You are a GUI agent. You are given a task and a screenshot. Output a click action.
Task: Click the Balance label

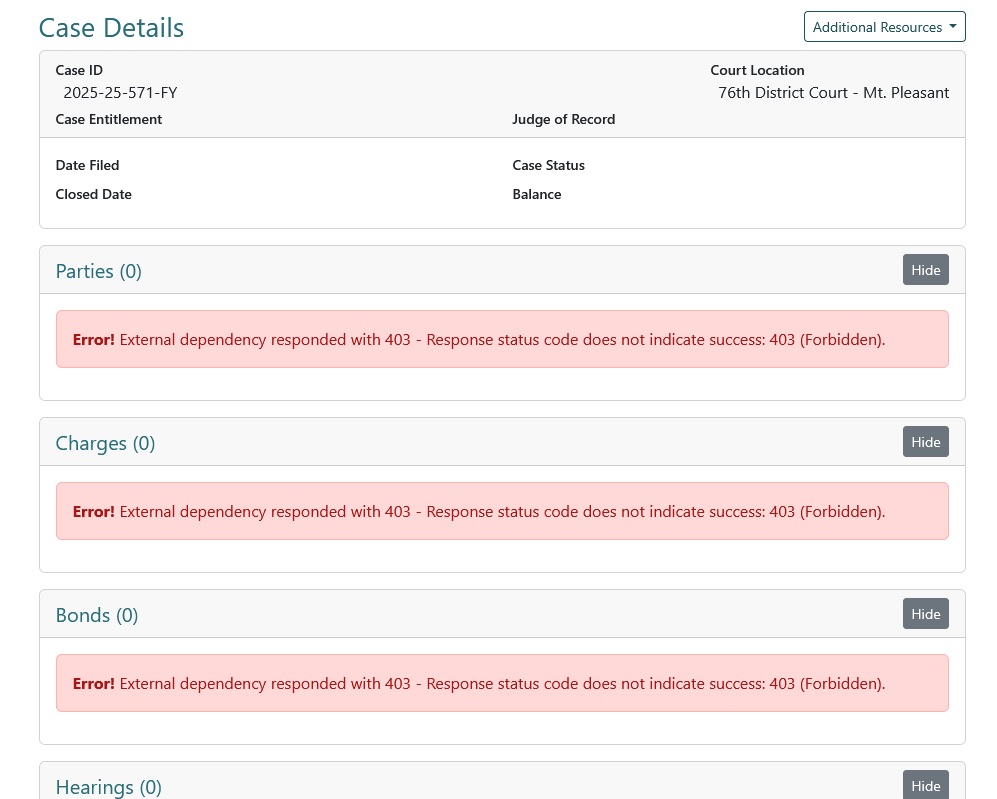(537, 195)
